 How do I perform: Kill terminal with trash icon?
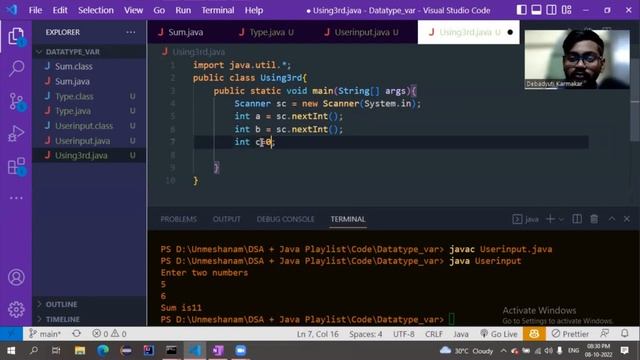tap(594, 219)
